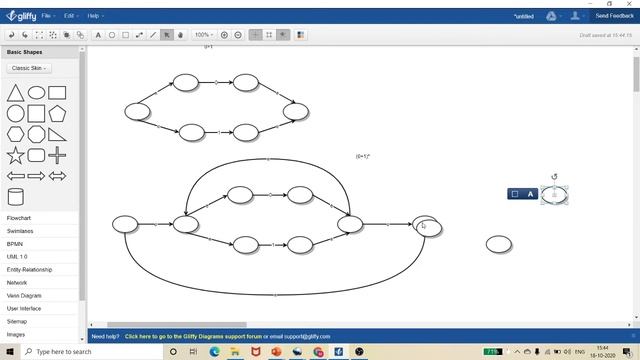Collapse the Basic Shapes panel header
640x360 pixels.
[x=40, y=52]
